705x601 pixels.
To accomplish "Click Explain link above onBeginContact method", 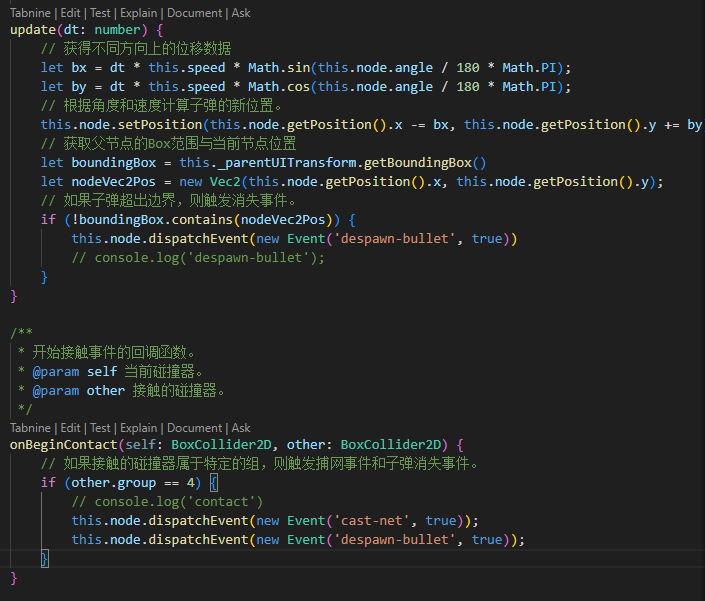I will click(138, 428).
